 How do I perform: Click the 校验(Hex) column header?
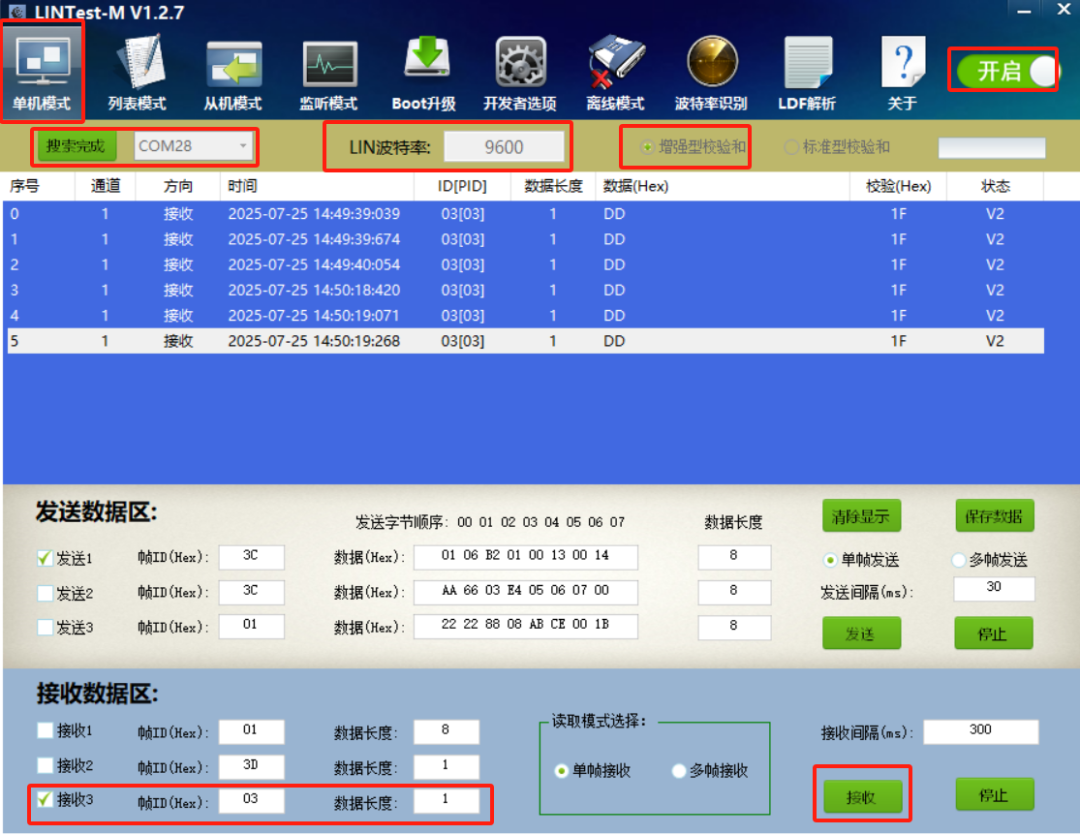[x=898, y=186]
